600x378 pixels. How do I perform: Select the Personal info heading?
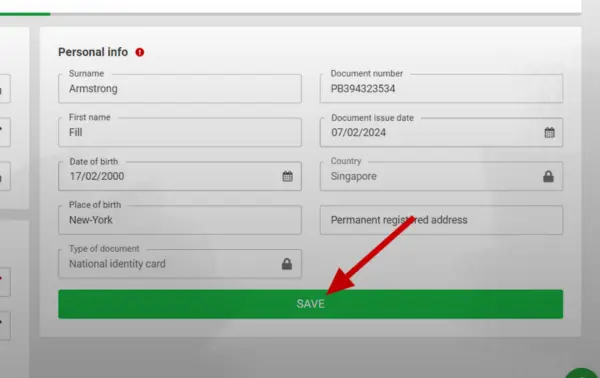[93, 52]
